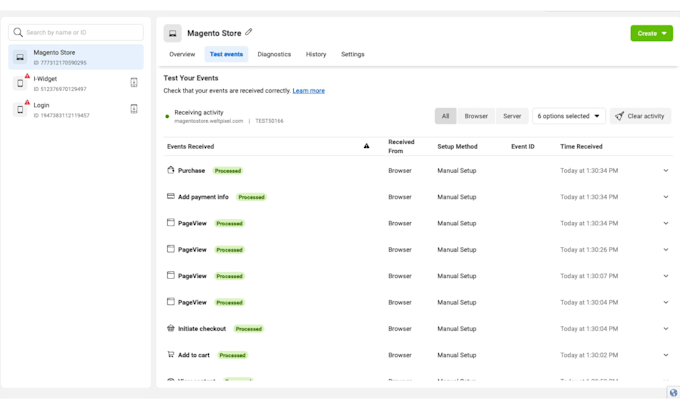Viewport: 680px width, 409px height.
Task: Click the Receiving activity status text
Action: point(199,112)
